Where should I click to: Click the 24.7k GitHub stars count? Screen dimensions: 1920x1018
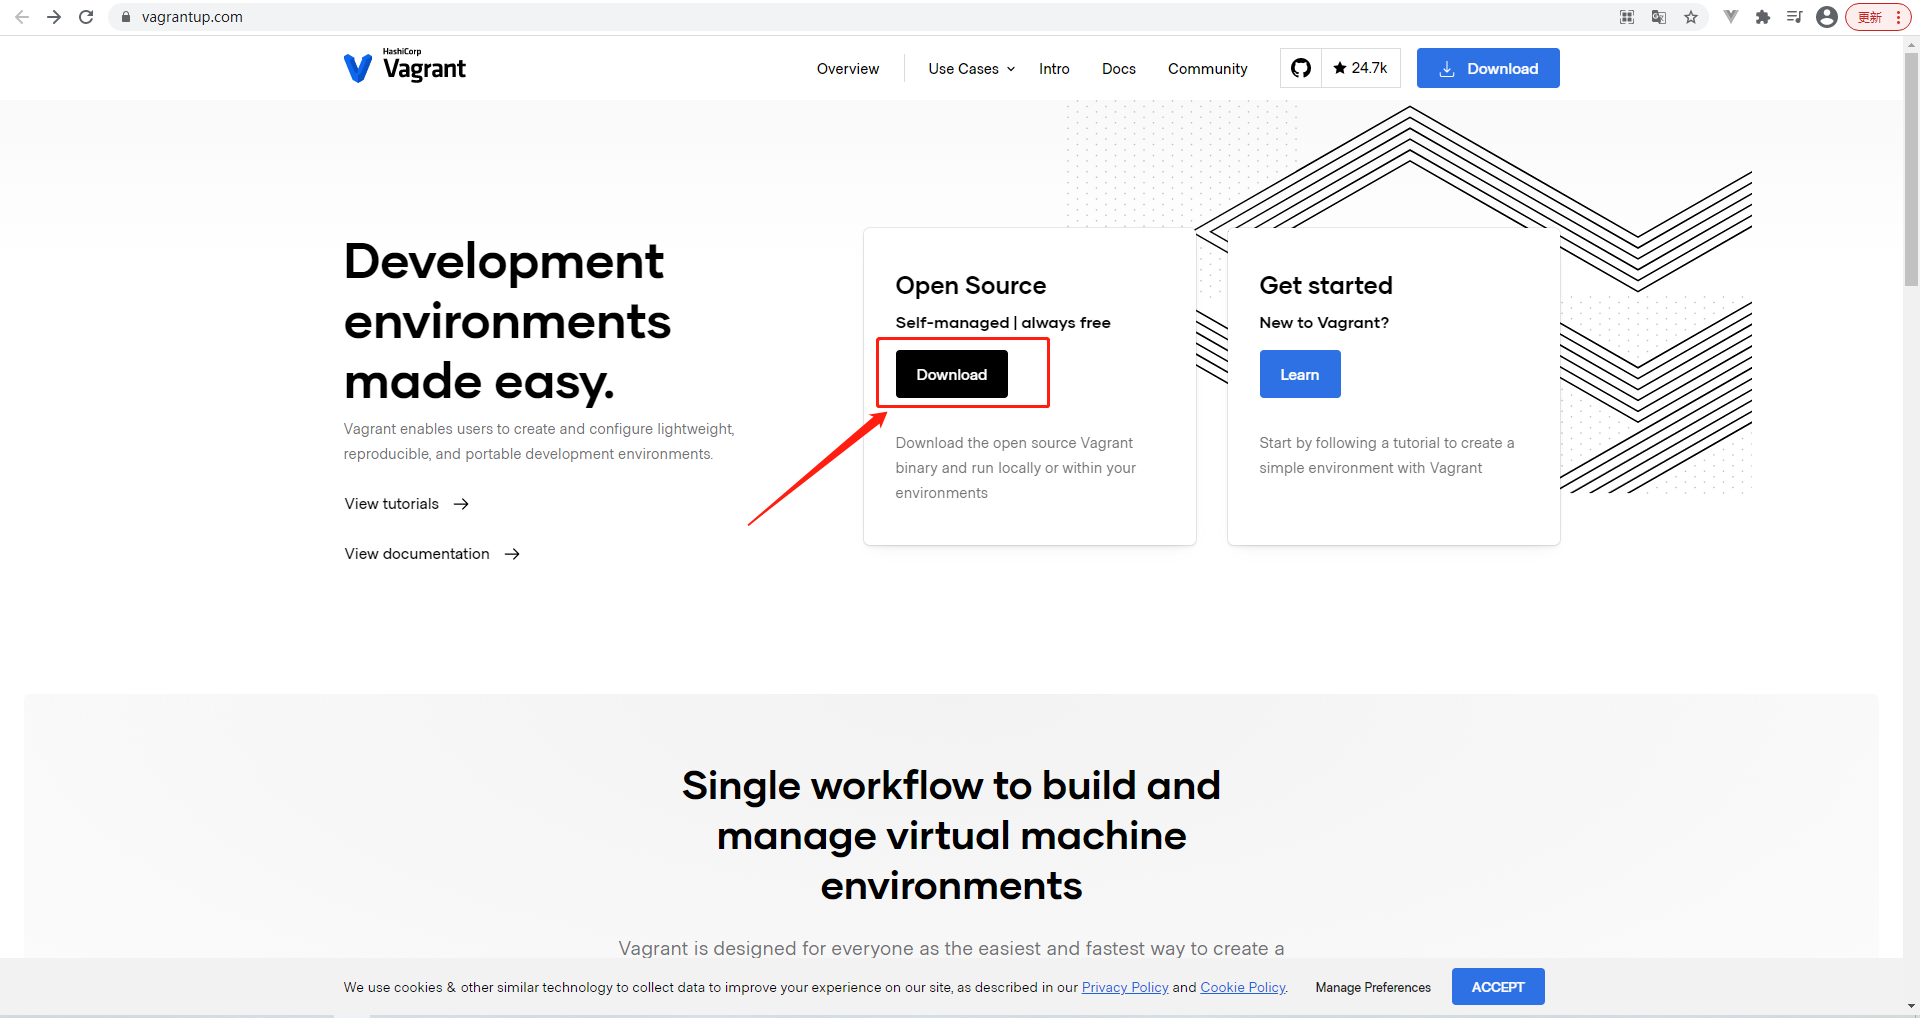(1361, 68)
